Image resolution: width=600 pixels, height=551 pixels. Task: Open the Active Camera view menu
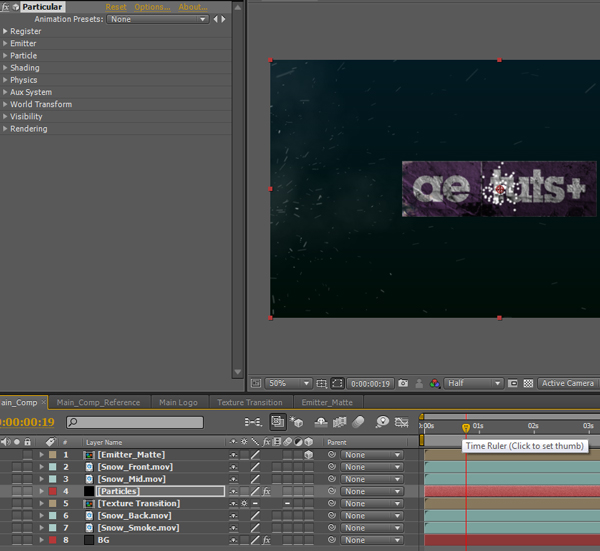pyautogui.click(x=567, y=383)
